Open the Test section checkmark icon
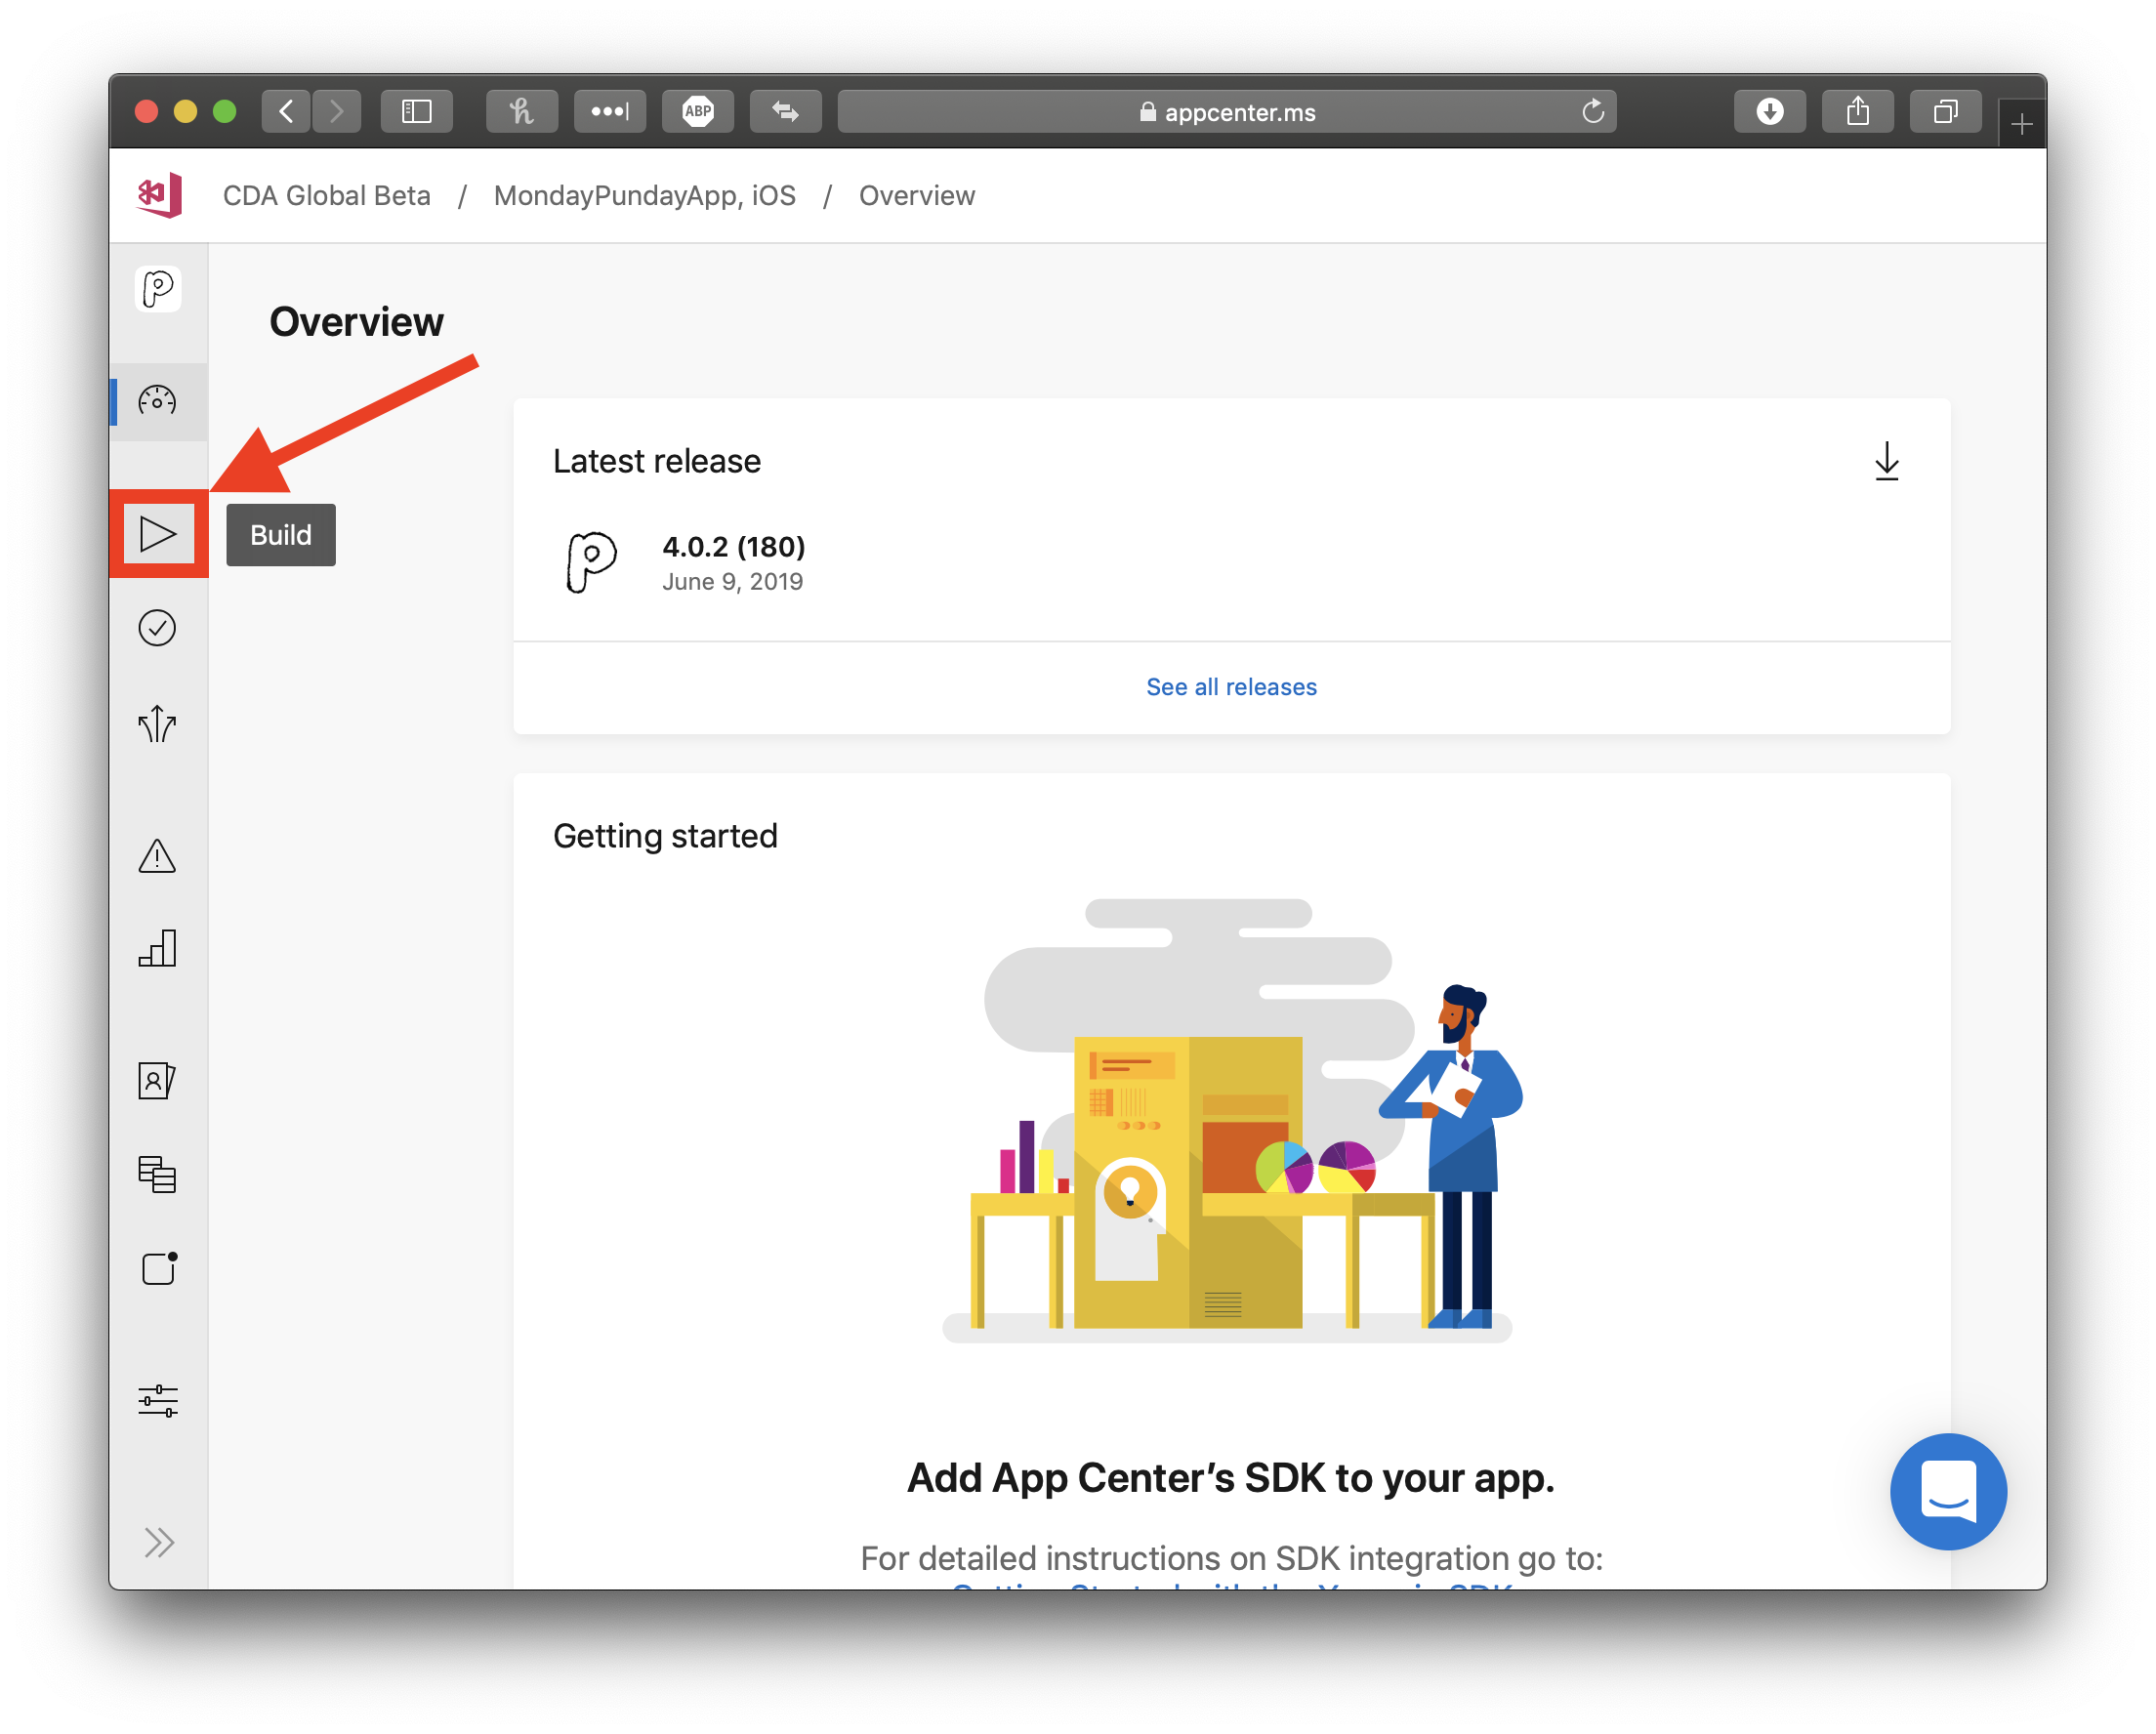 157,628
